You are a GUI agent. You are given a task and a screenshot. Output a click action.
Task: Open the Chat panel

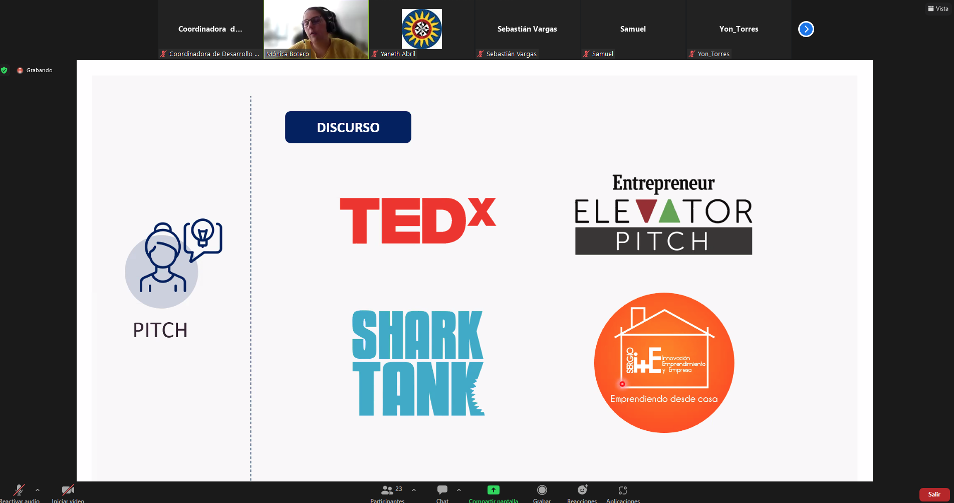(442, 491)
